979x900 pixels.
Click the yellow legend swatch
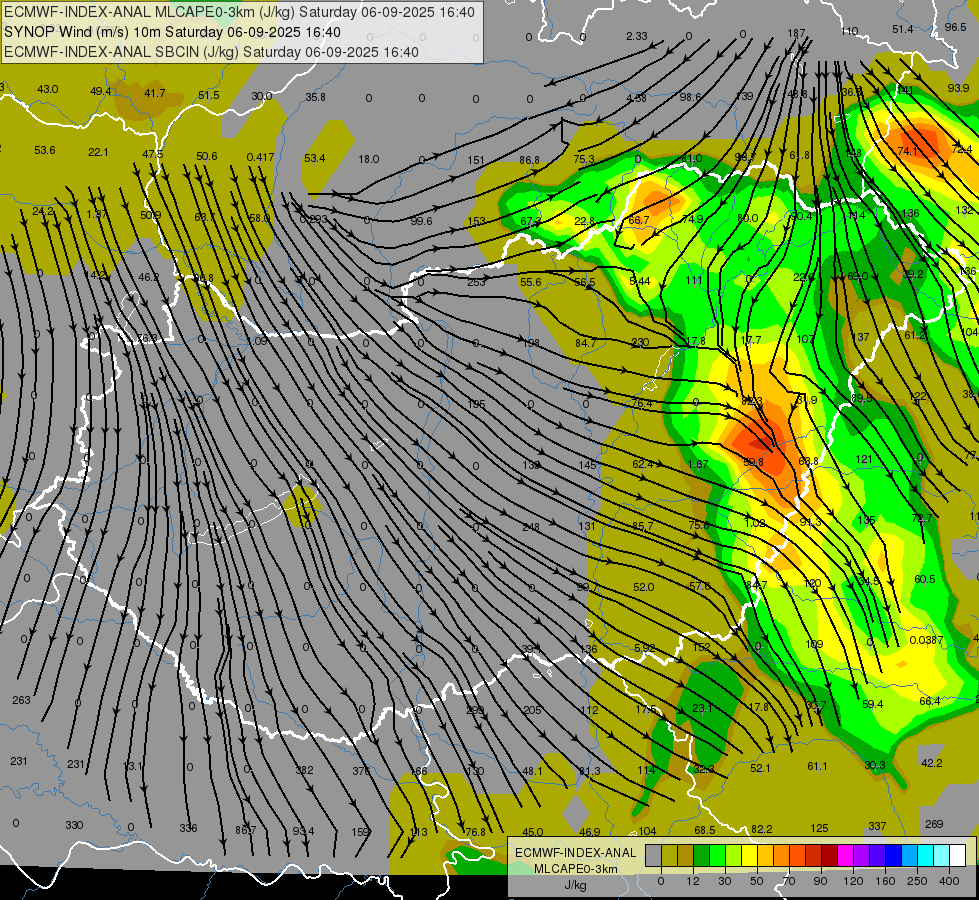pyautogui.click(x=749, y=856)
